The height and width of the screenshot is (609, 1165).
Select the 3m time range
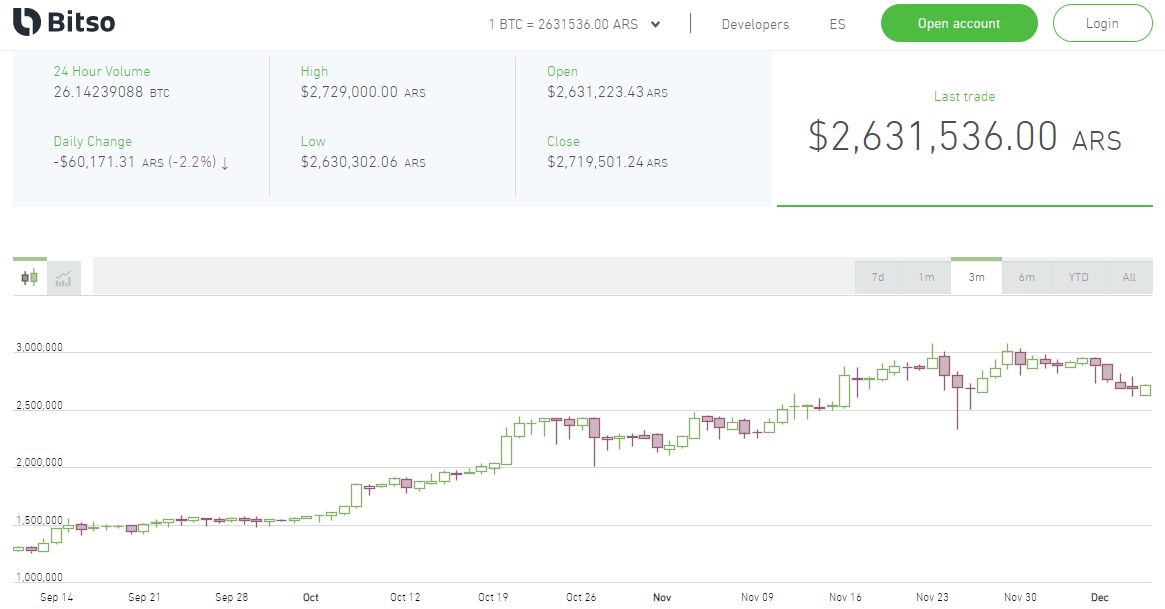[x=976, y=277]
